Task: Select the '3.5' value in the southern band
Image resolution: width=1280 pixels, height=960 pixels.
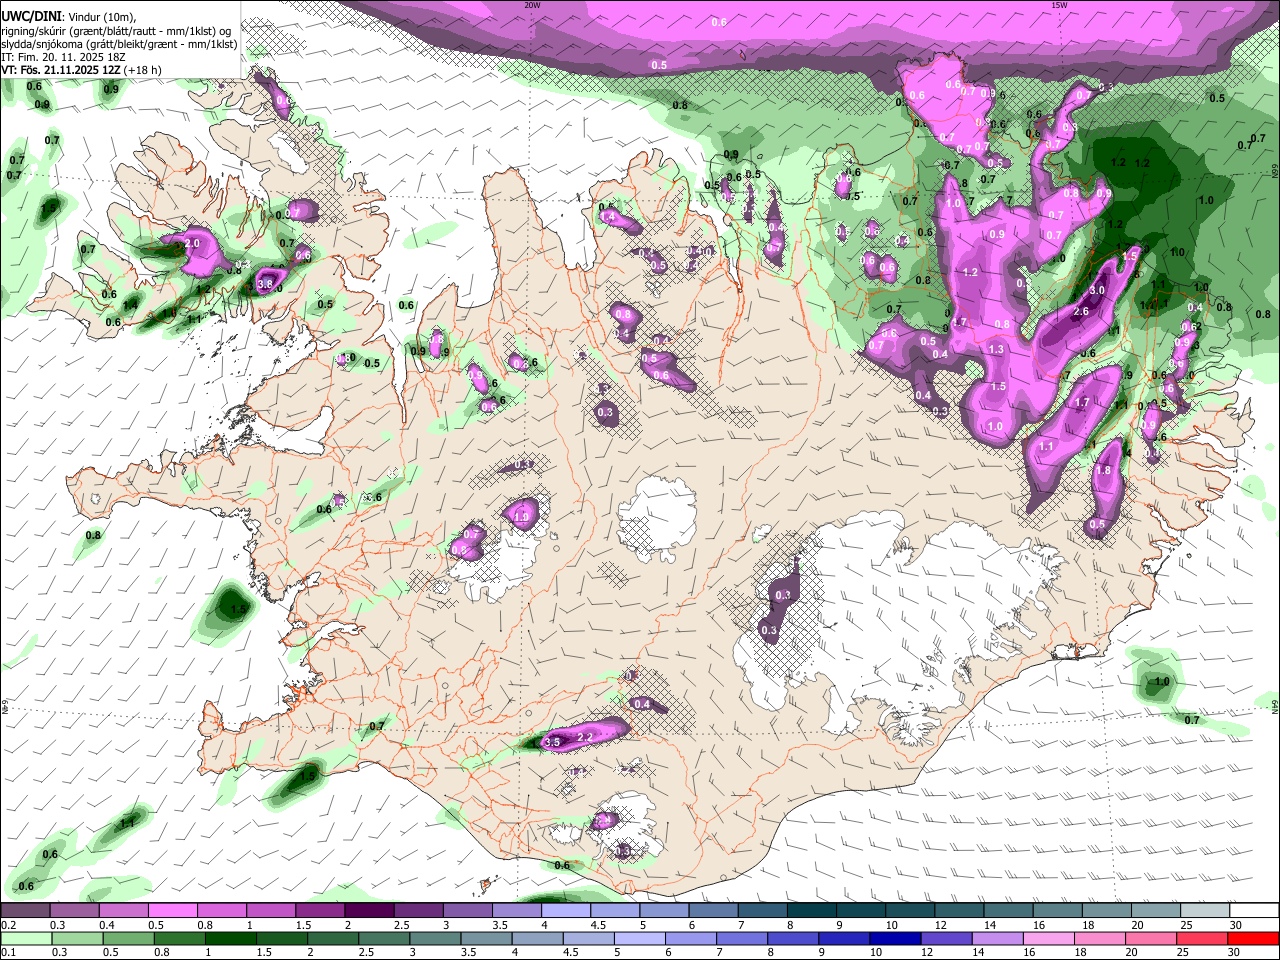Action: (552, 742)
